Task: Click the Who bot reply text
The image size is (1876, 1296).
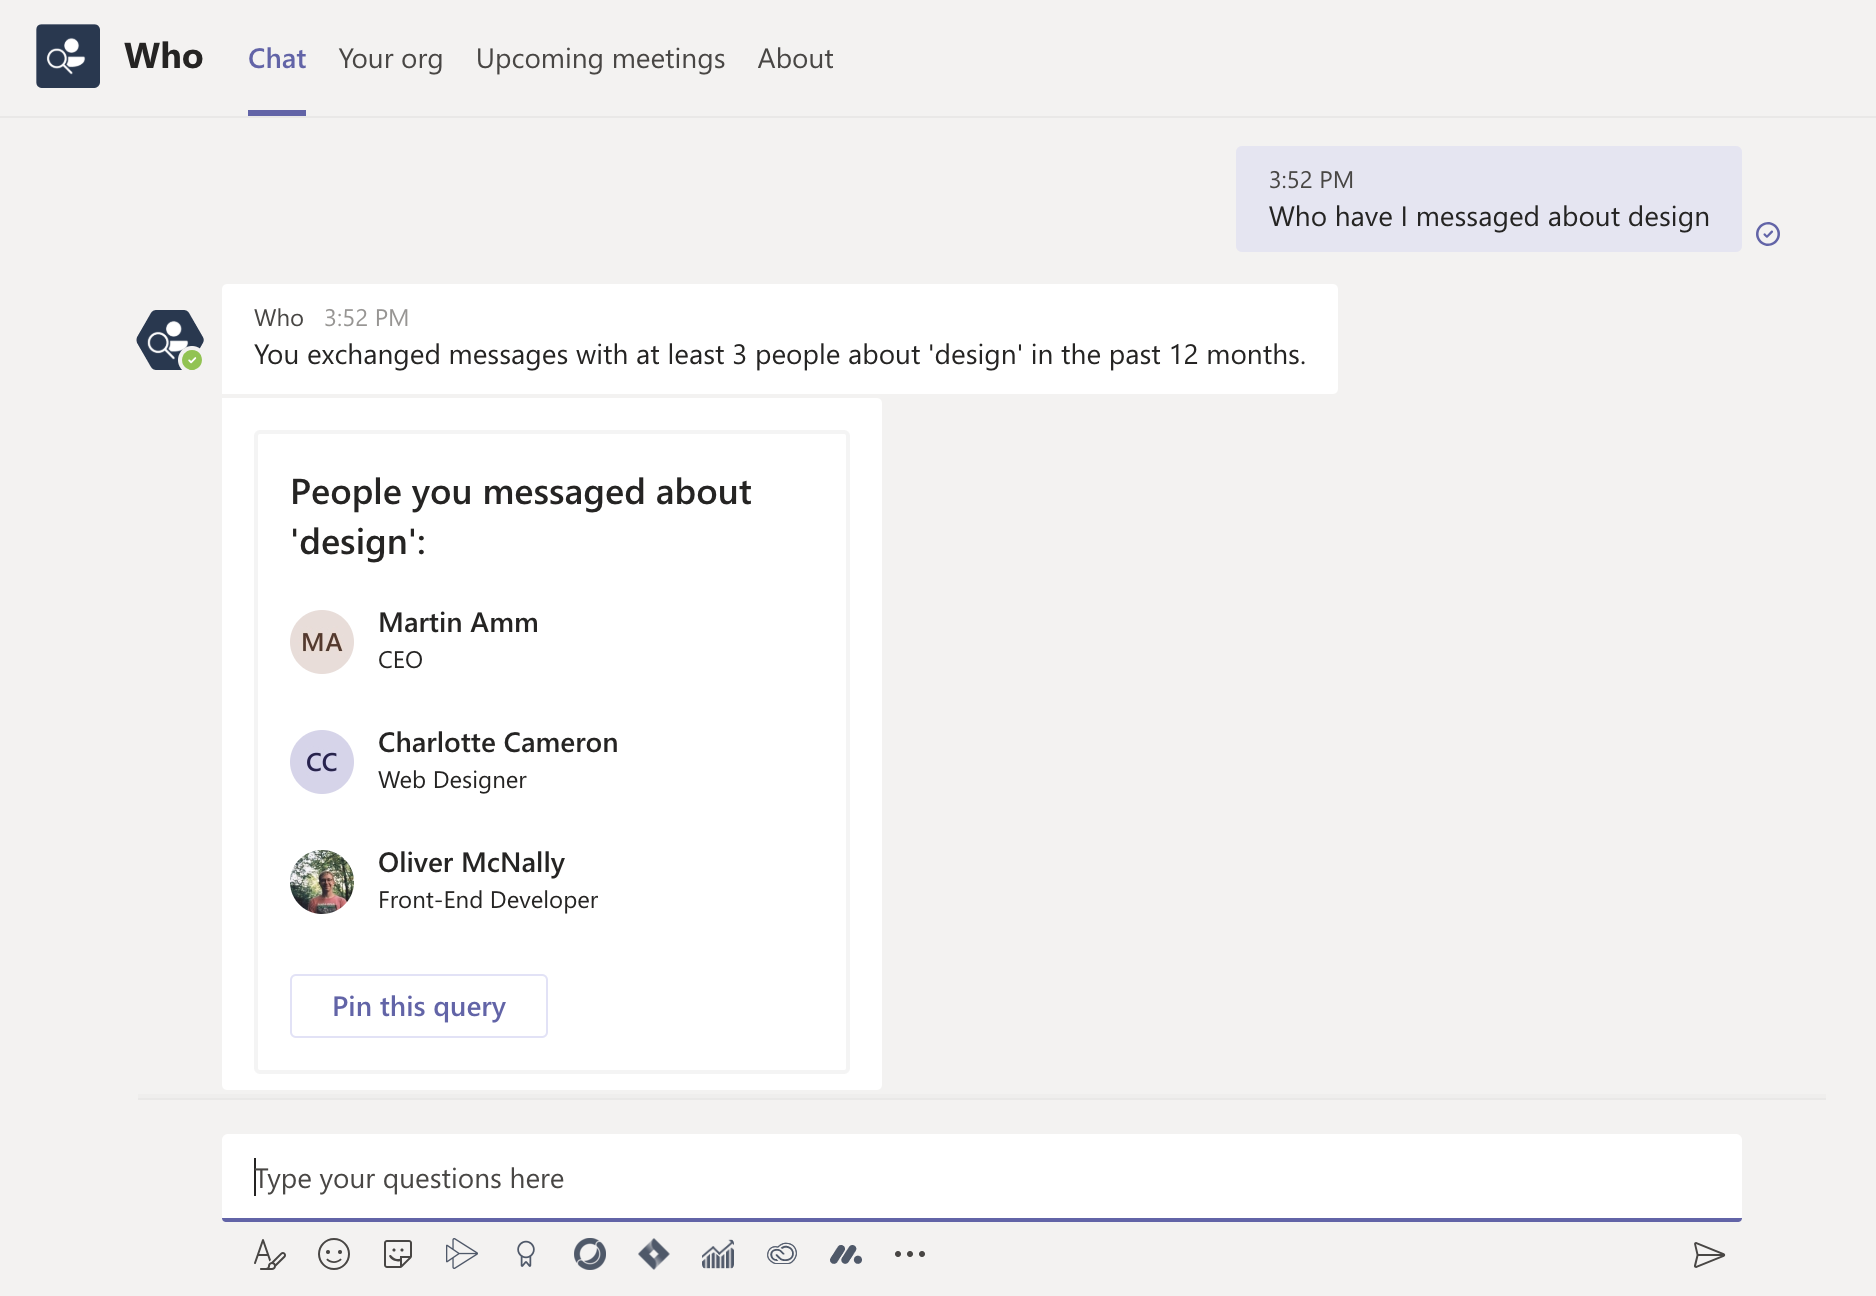Action: tap(780, 355)
